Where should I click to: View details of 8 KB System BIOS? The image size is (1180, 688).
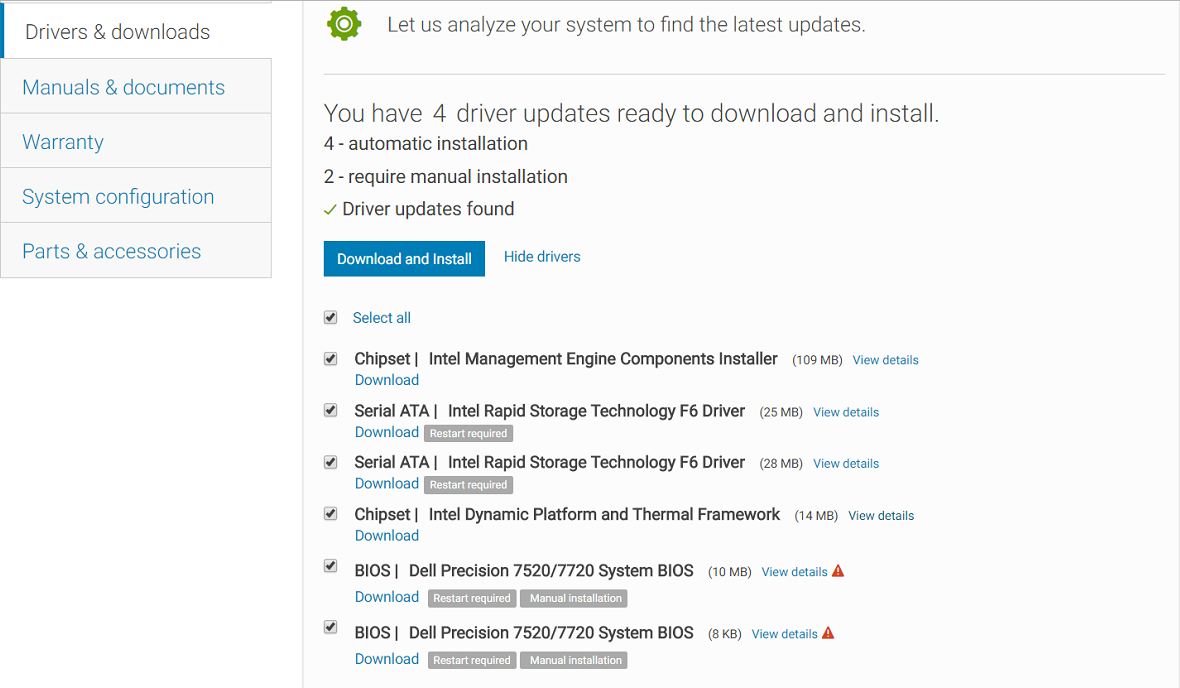[784, 634]
